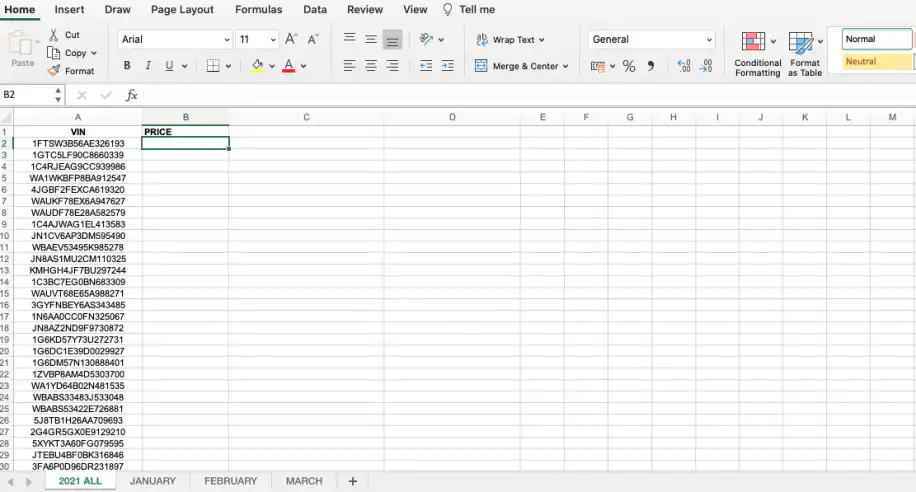
Task: Toggle bold formatting
Action: pos(127,65)
